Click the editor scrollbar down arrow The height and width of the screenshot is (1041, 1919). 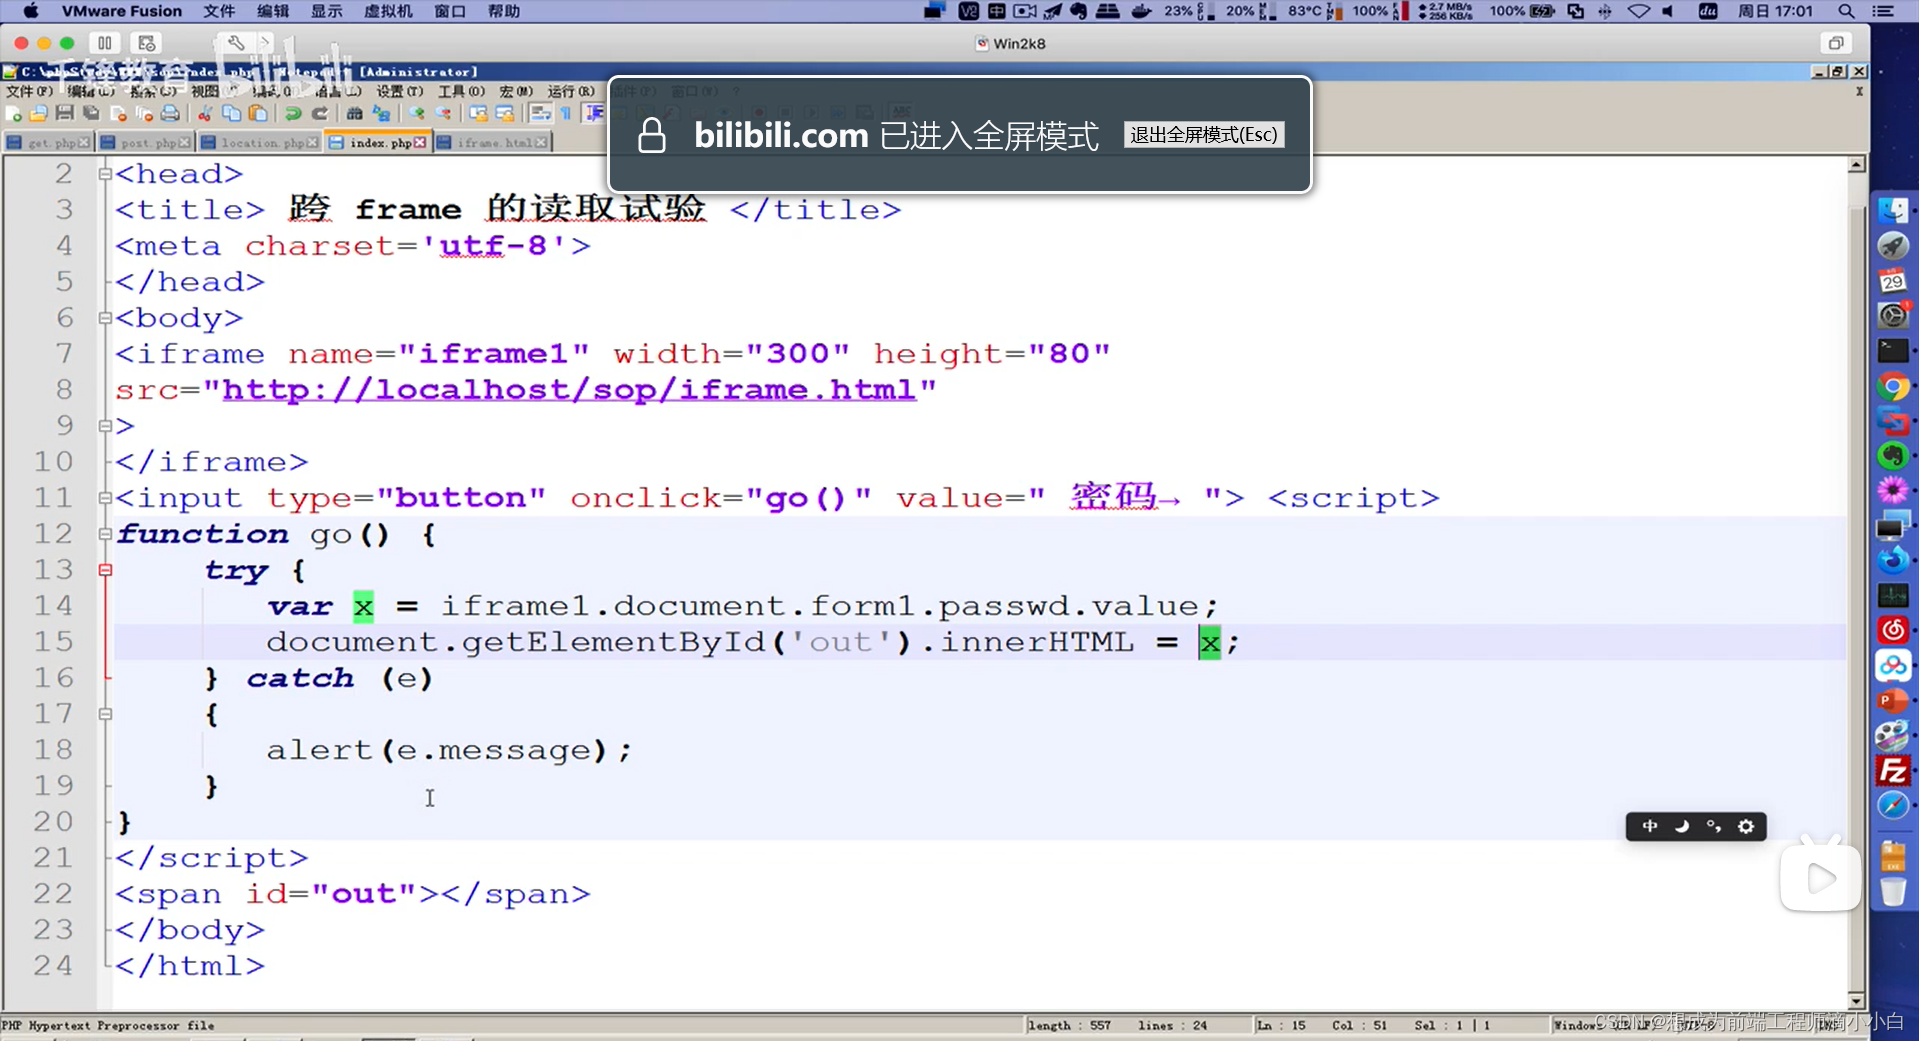click(x=1857, y=1000)
